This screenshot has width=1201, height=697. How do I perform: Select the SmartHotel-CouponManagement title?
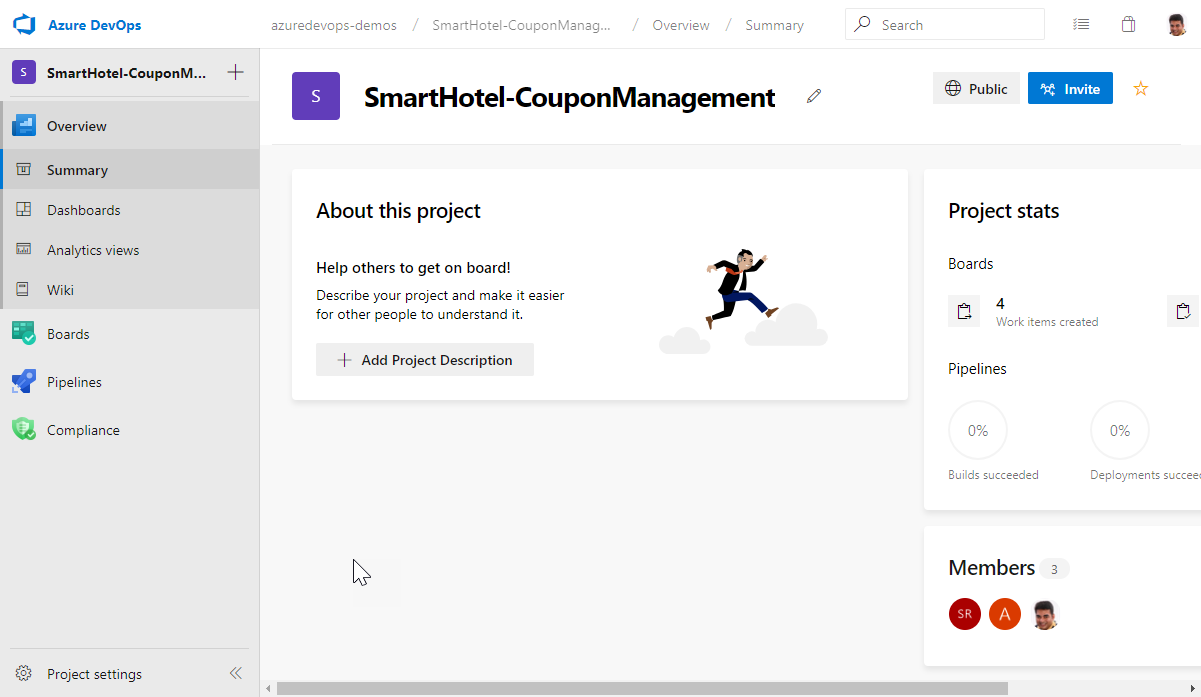[569, 97]
